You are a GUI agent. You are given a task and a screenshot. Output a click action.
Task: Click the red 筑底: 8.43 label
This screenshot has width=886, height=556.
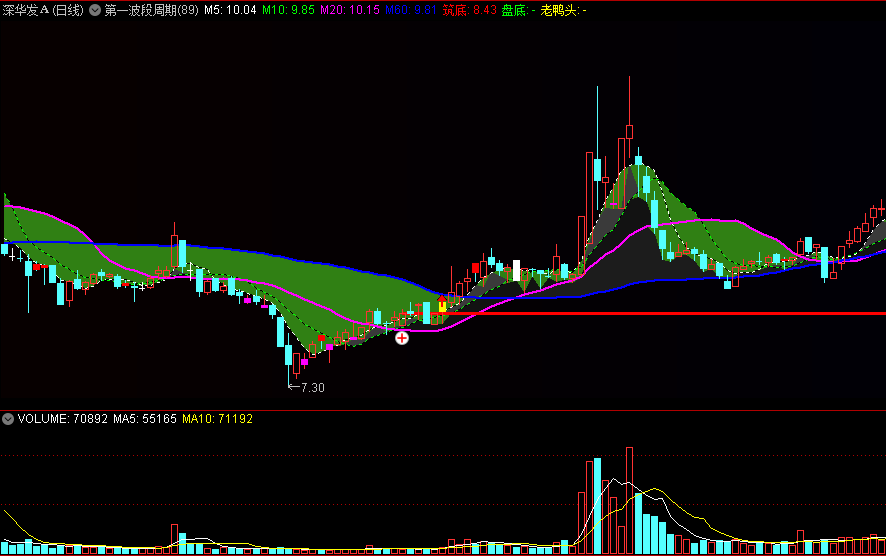tap(470, 10)
